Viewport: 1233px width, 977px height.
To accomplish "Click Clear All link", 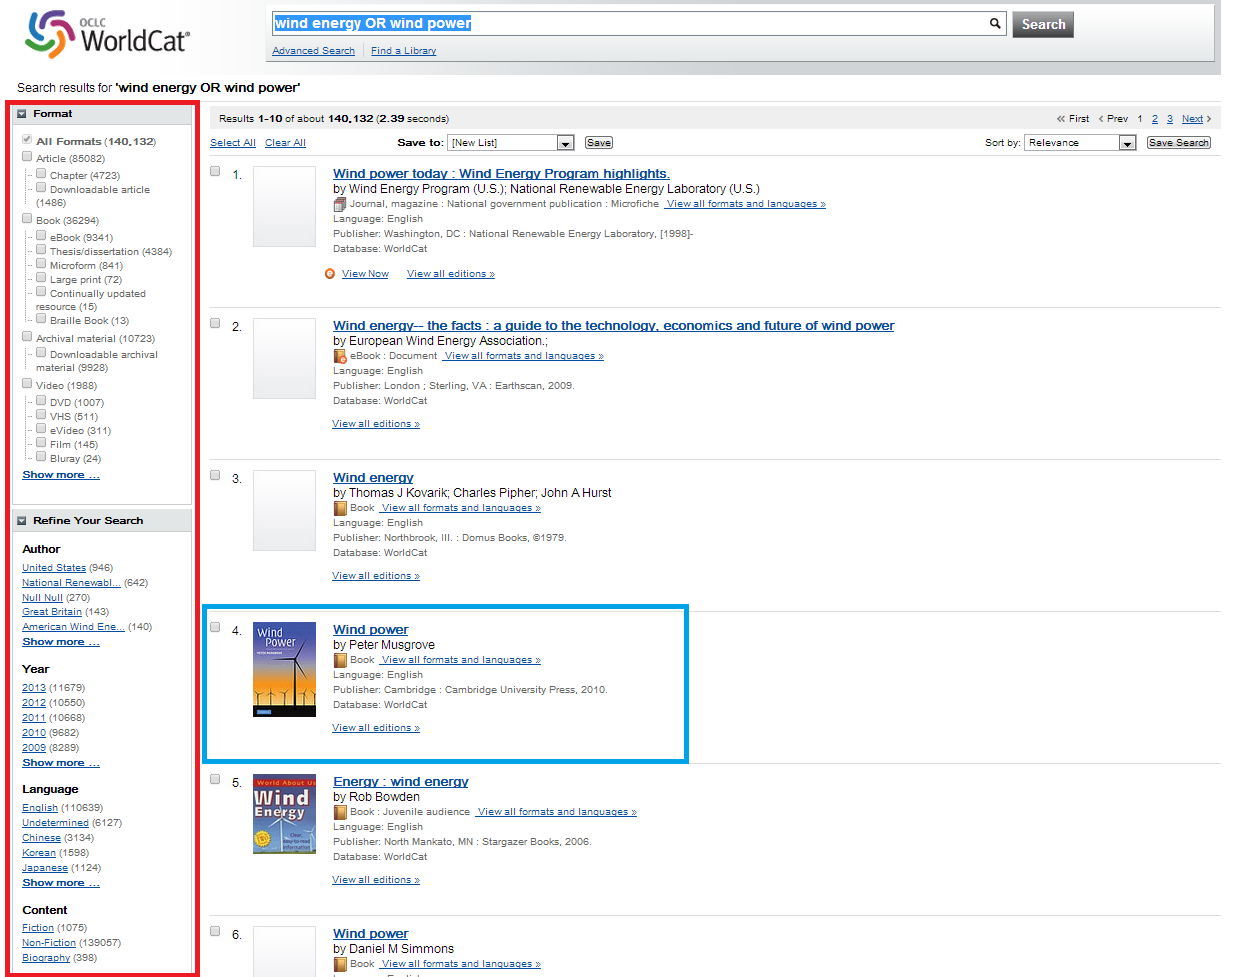I will (x=285, y=143).
